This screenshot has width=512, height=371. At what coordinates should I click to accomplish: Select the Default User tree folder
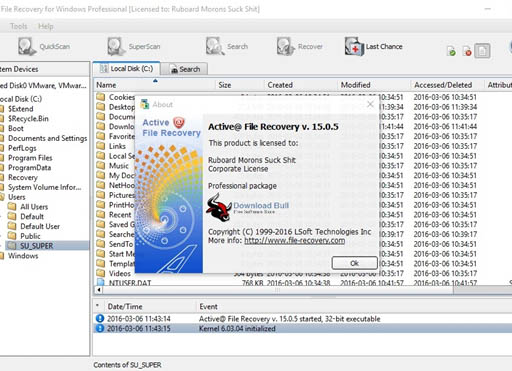(x=40, y=226)
